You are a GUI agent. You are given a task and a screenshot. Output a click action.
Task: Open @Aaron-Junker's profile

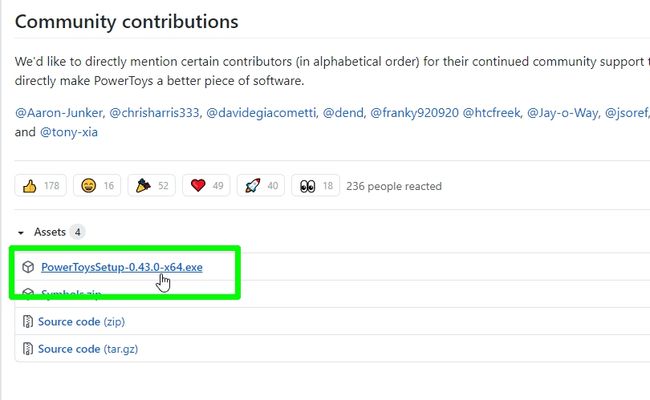56,110
